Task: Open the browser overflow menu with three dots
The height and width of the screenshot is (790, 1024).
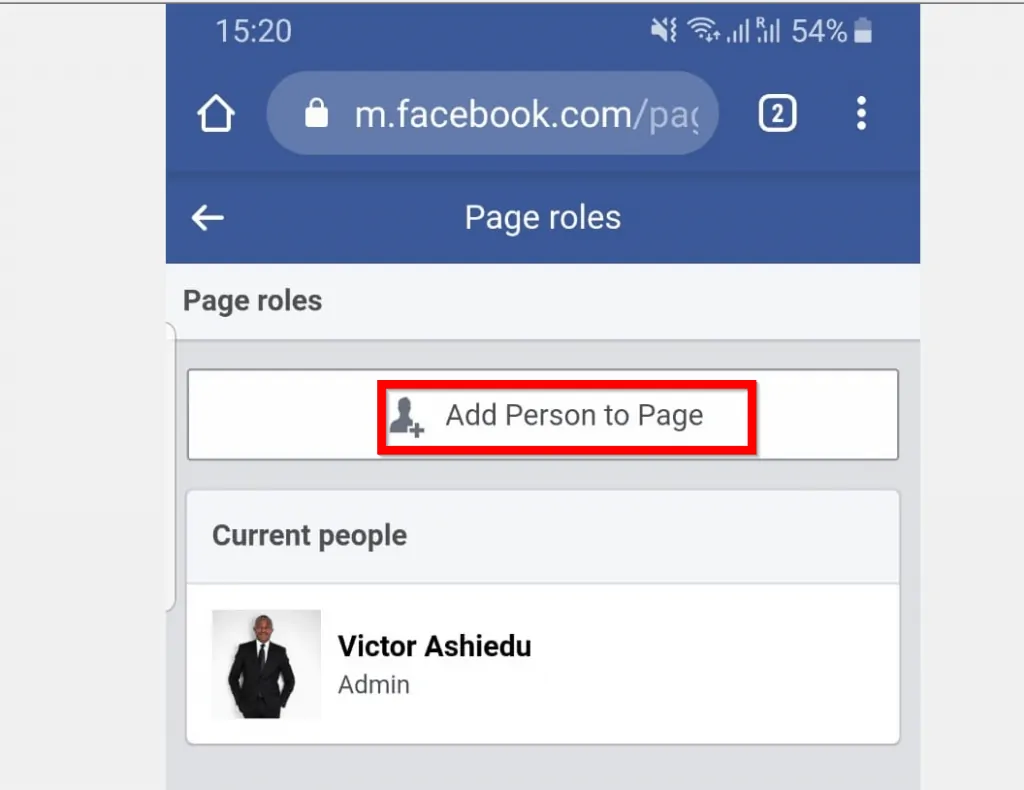Action: pos(861,113)
